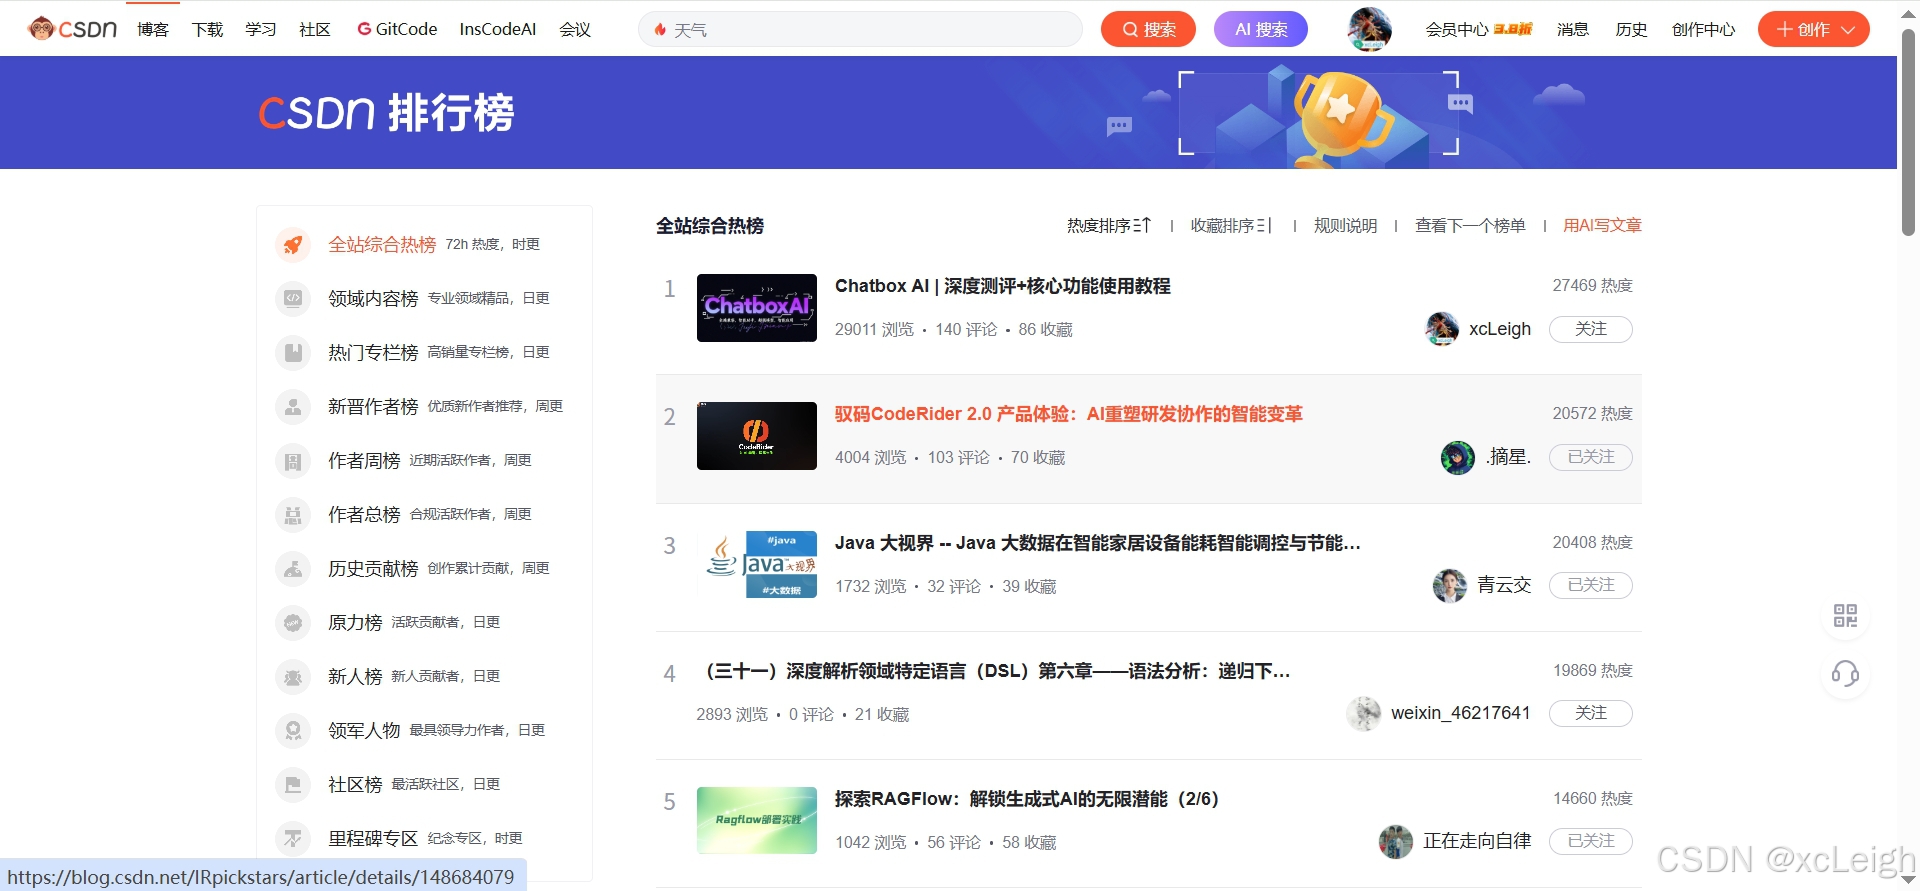Expand the 创作 dropdown arrow

1848,30
